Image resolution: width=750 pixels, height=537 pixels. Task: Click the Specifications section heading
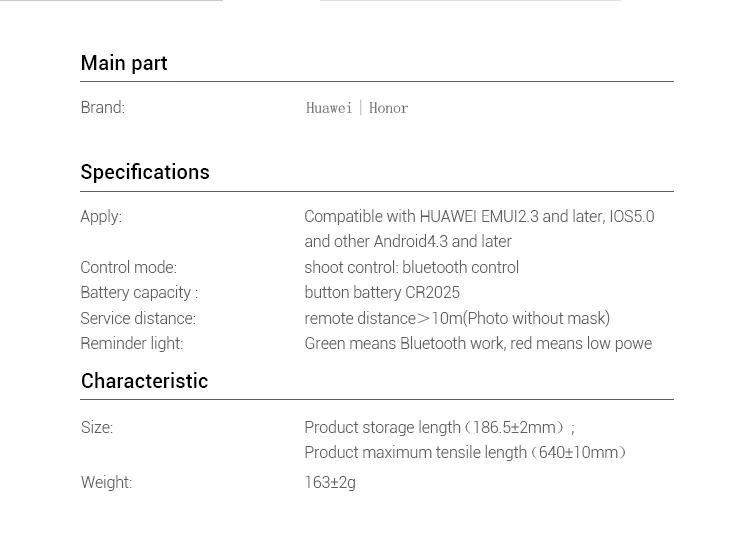(145, 172)
